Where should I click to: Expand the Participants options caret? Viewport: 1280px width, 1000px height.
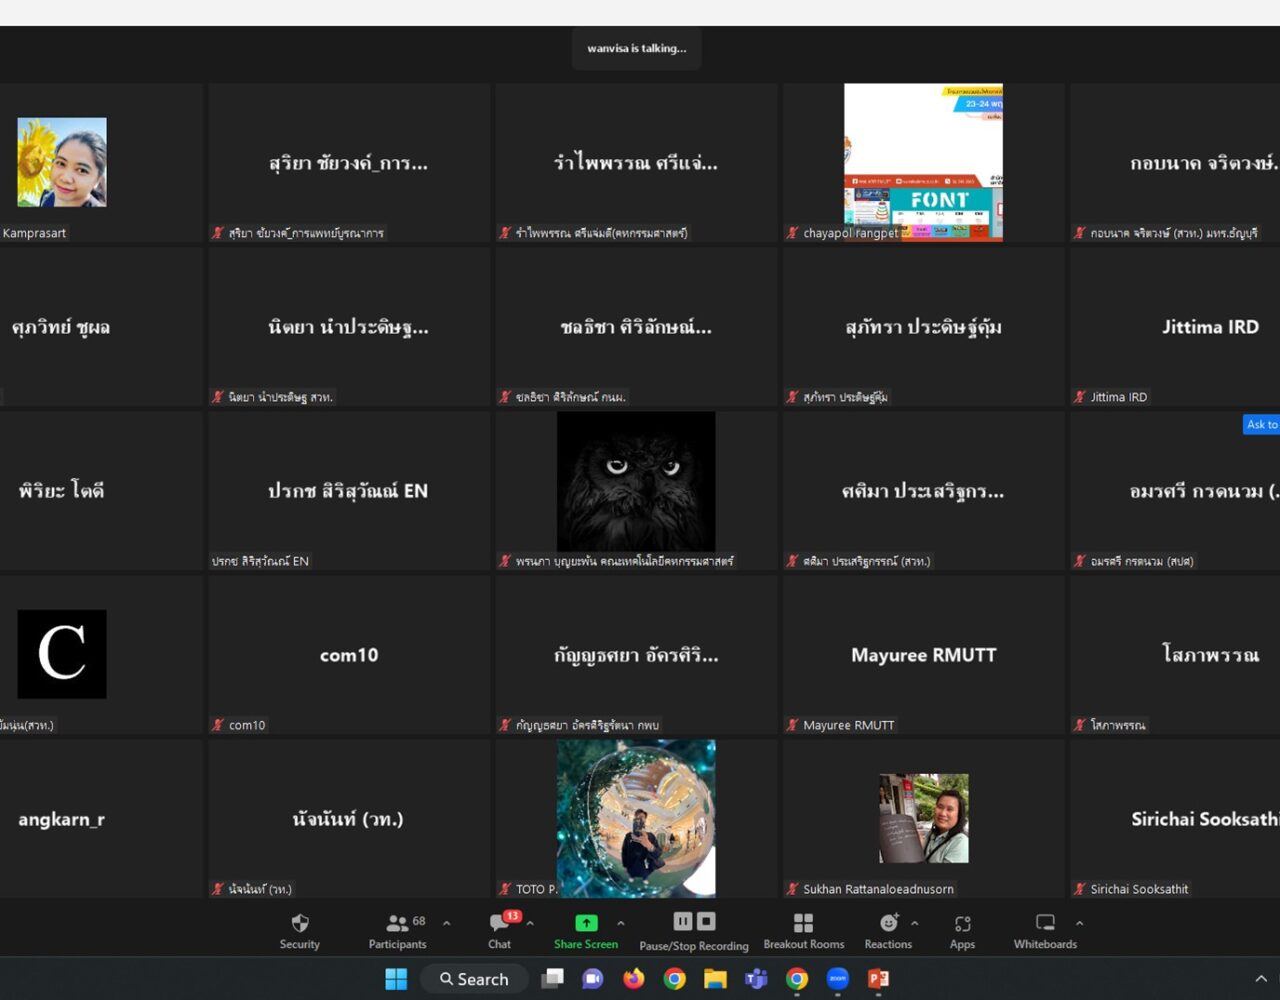coord(446,923)
